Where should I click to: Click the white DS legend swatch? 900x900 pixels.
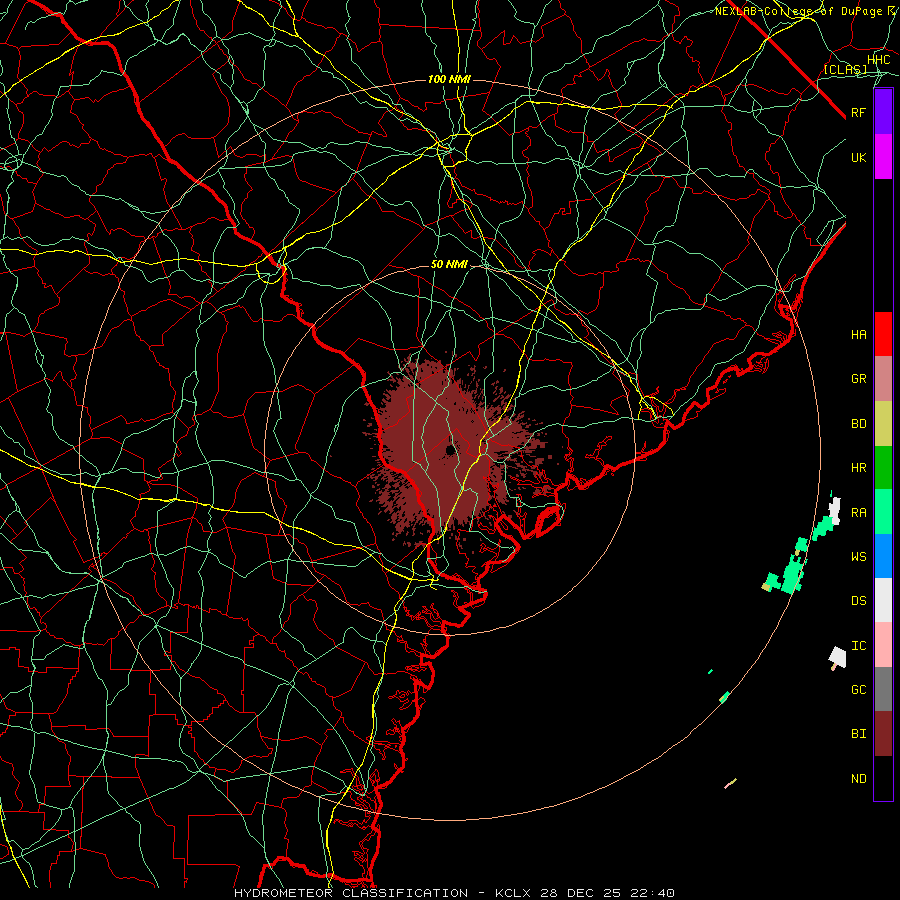[x=883, y=600]
